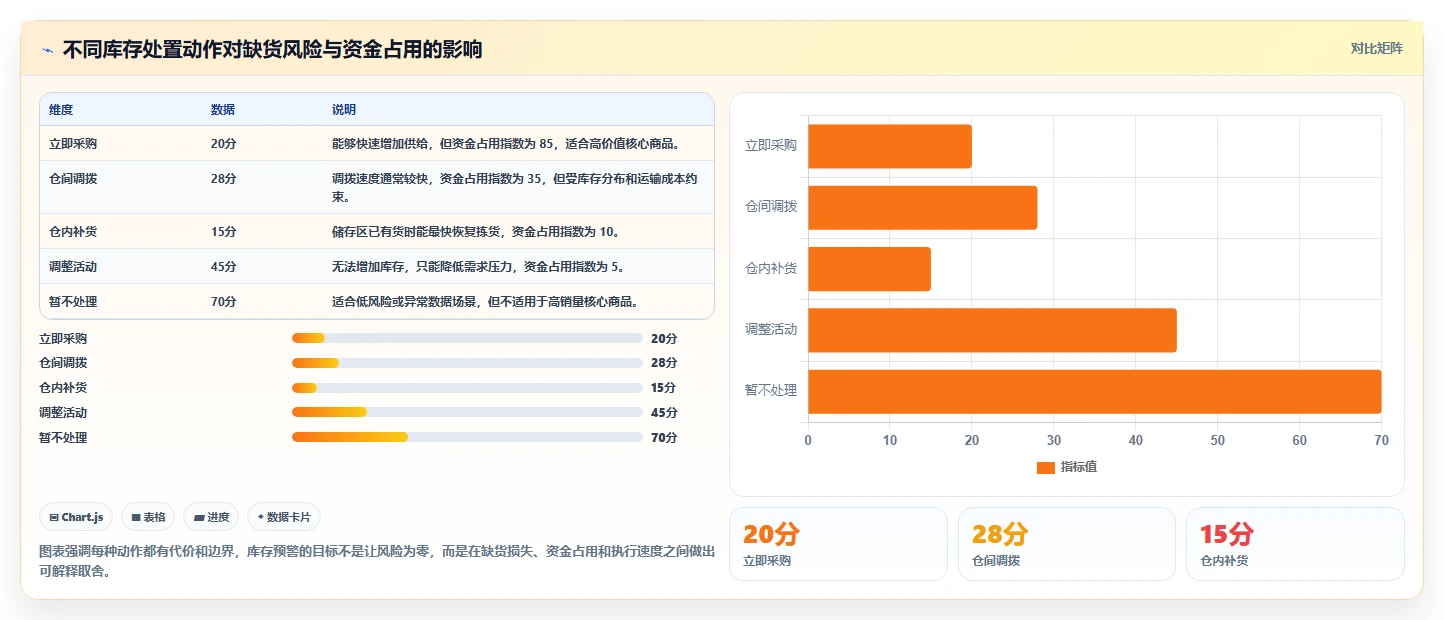Image resolution: width=1444 pixels, height=620 pixels.
Task: Click the x-axis tick label 40
Action: click(x=1136, y=441)
